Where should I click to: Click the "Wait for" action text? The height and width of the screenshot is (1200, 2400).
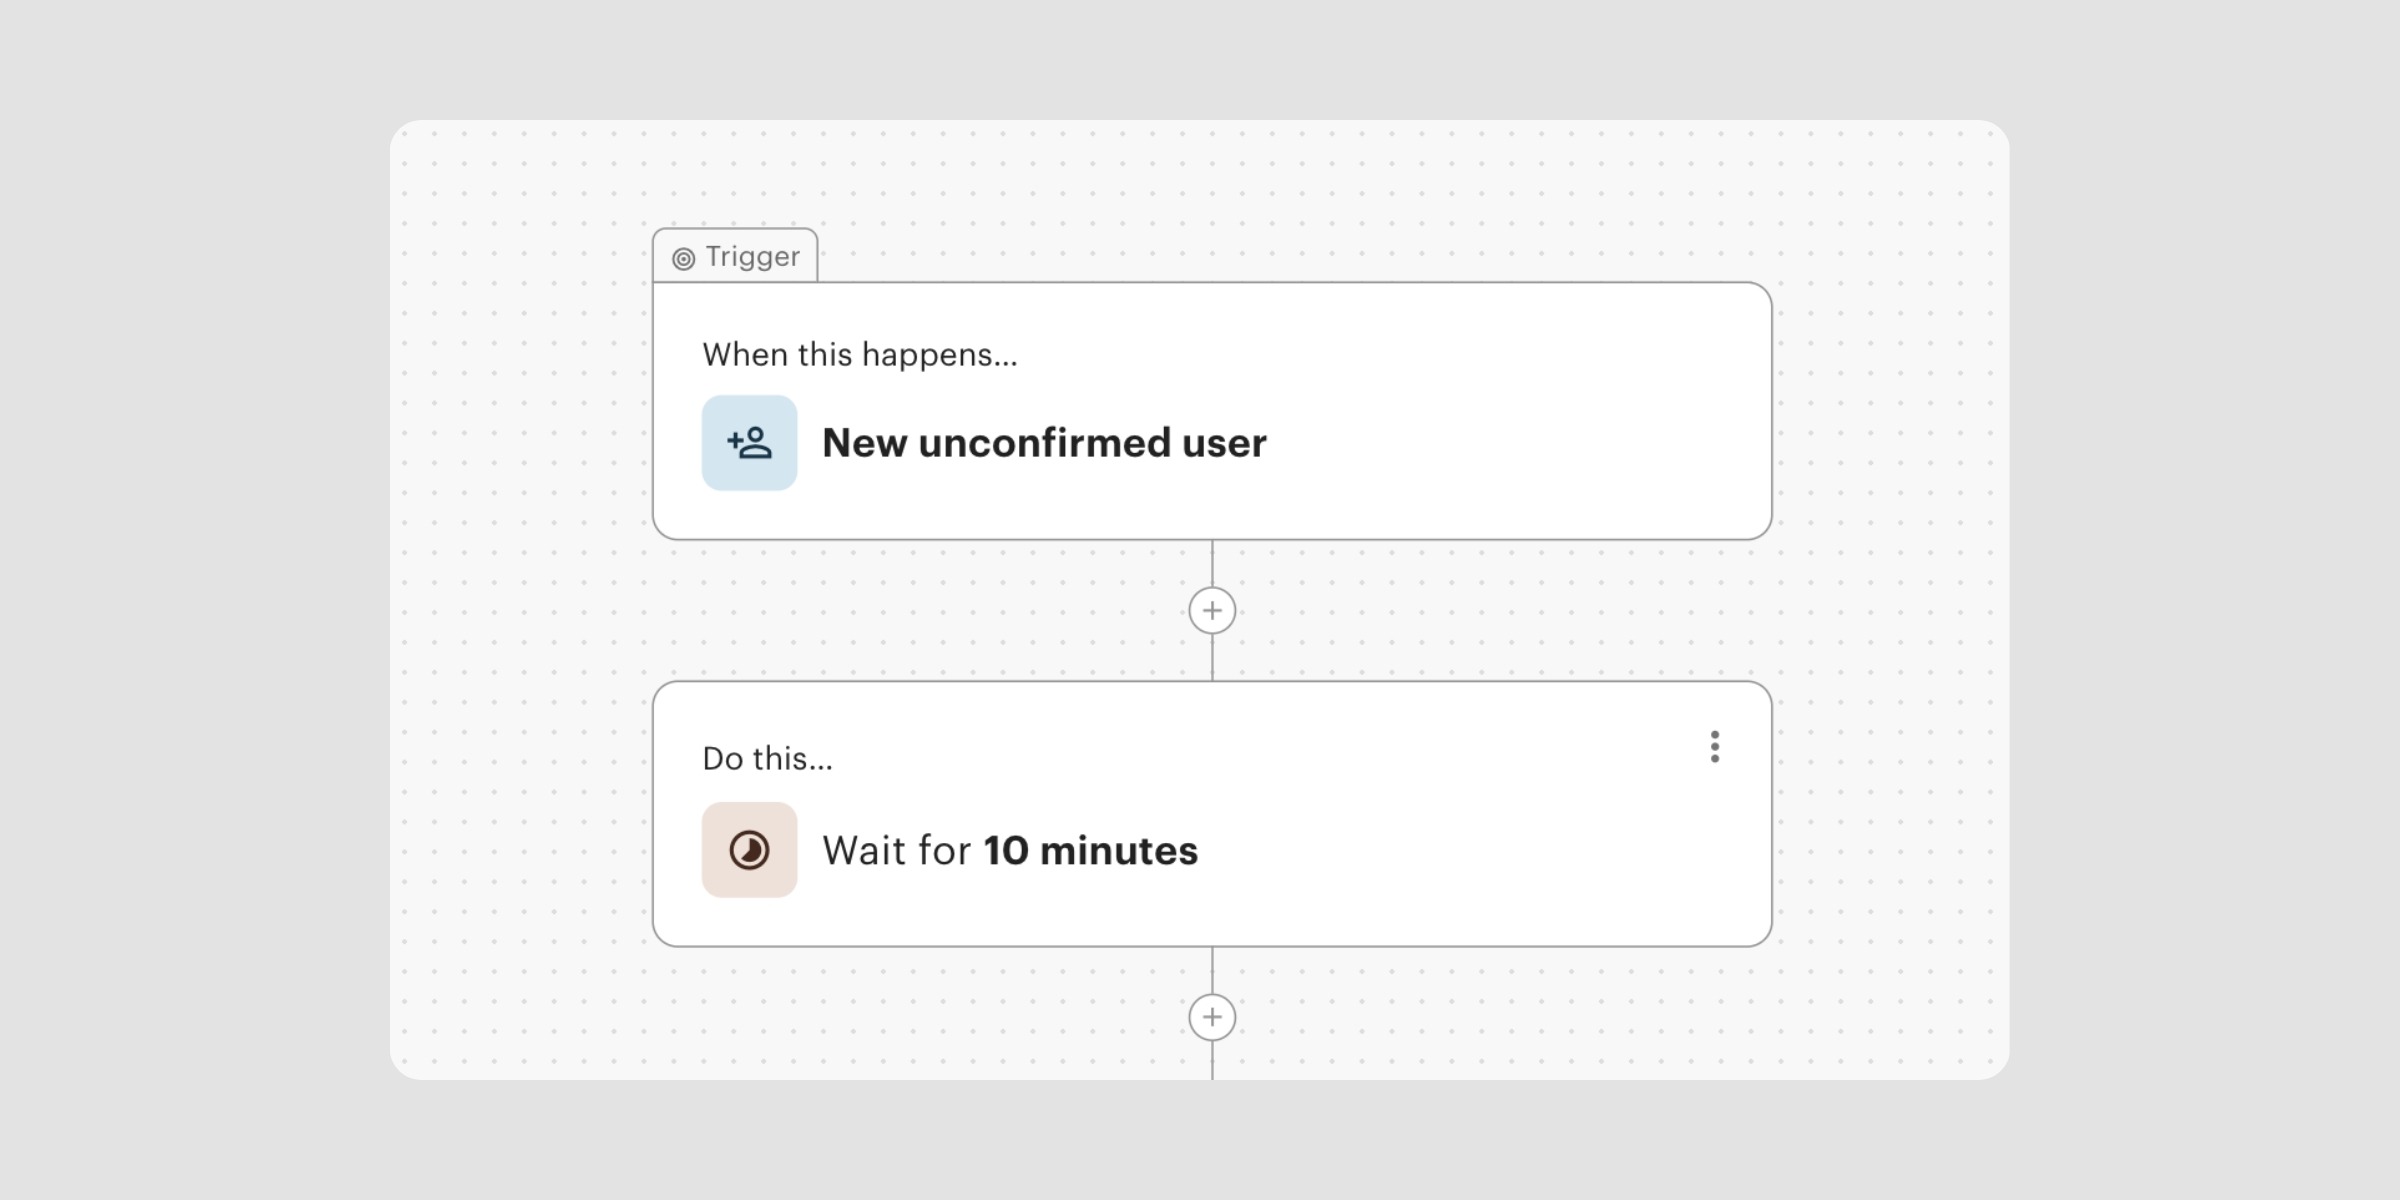[896, 851]
